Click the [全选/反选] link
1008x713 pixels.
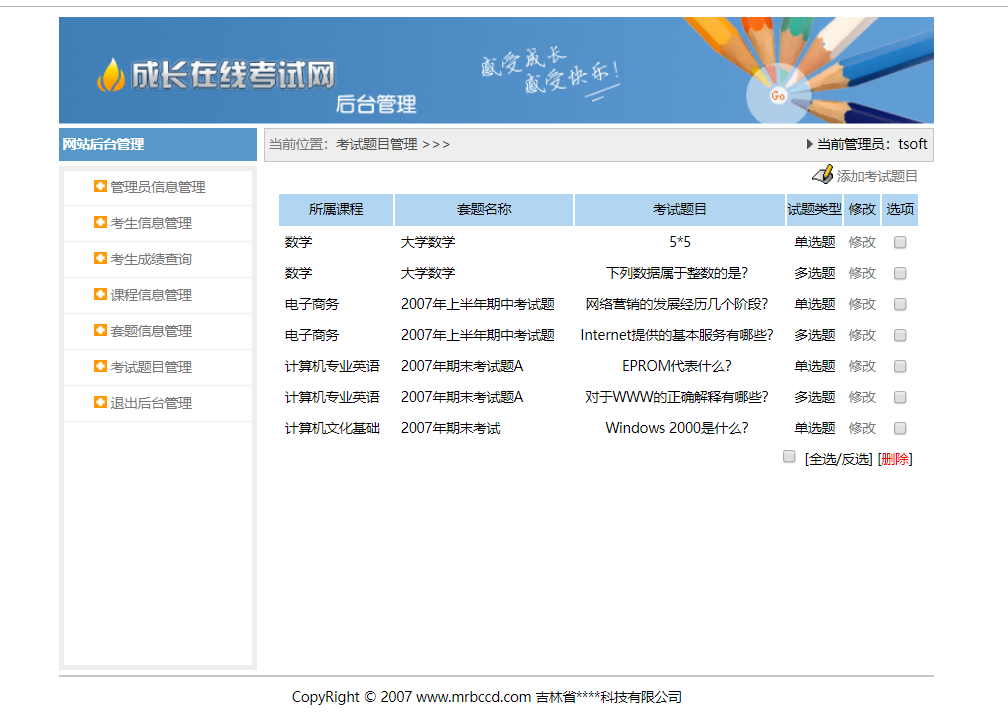(x=838, y=459)
